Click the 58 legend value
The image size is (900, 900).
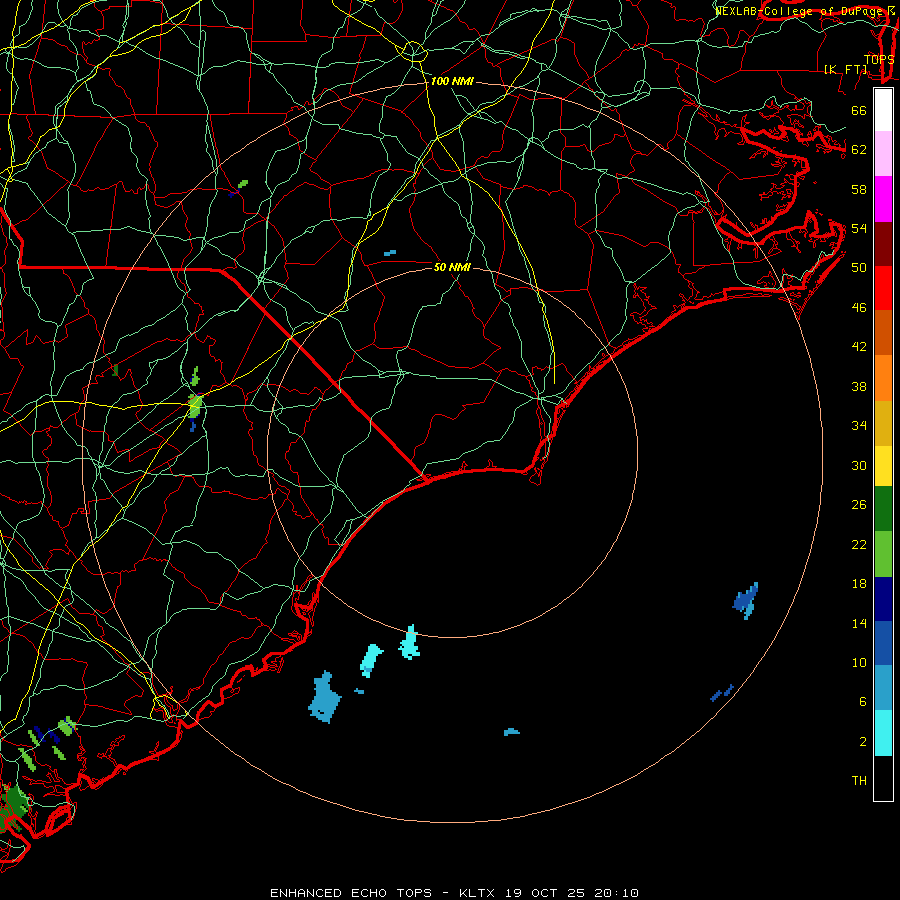coord(859,189)
